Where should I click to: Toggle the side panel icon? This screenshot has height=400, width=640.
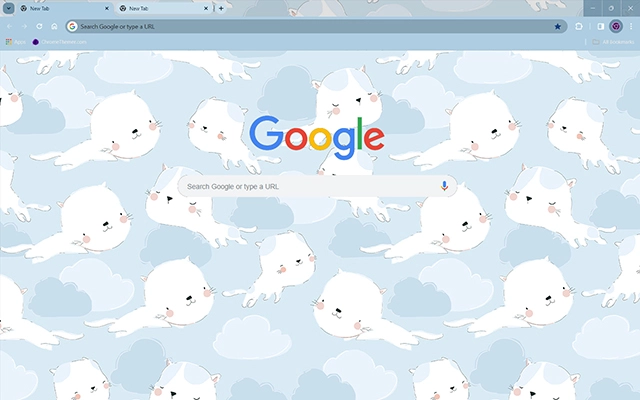click(x=600, y=27)
